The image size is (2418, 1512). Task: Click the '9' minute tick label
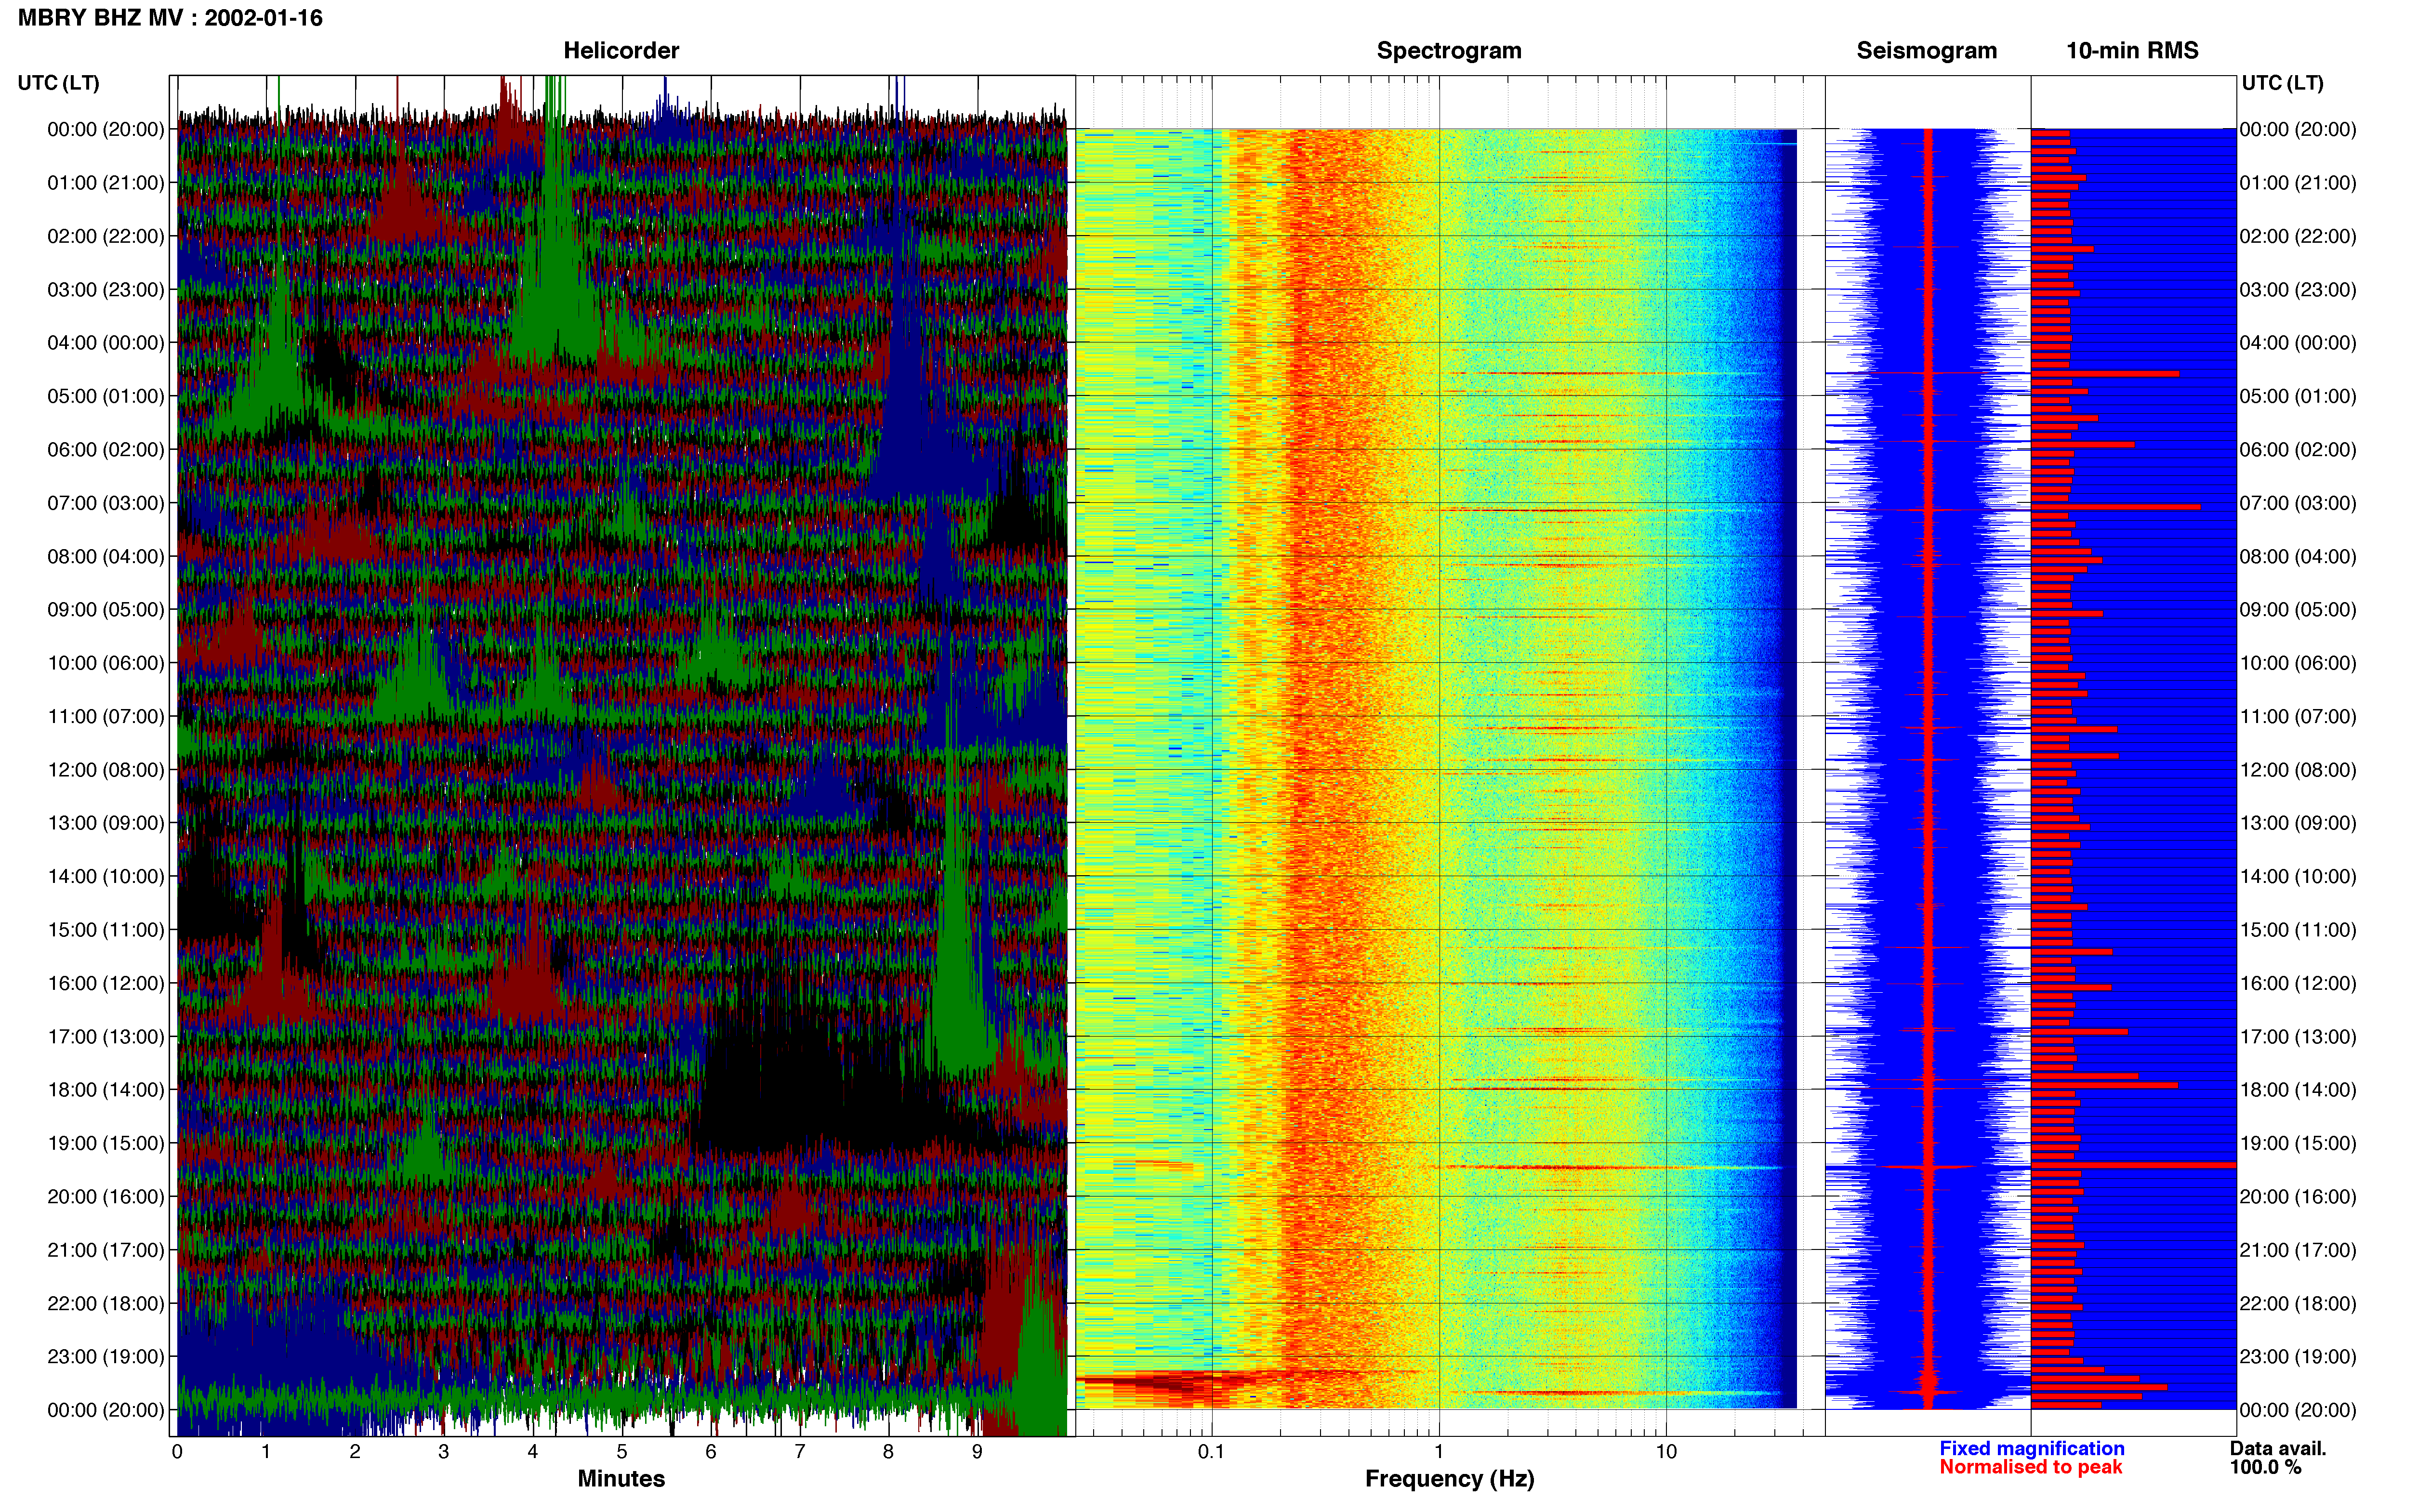977,1452
